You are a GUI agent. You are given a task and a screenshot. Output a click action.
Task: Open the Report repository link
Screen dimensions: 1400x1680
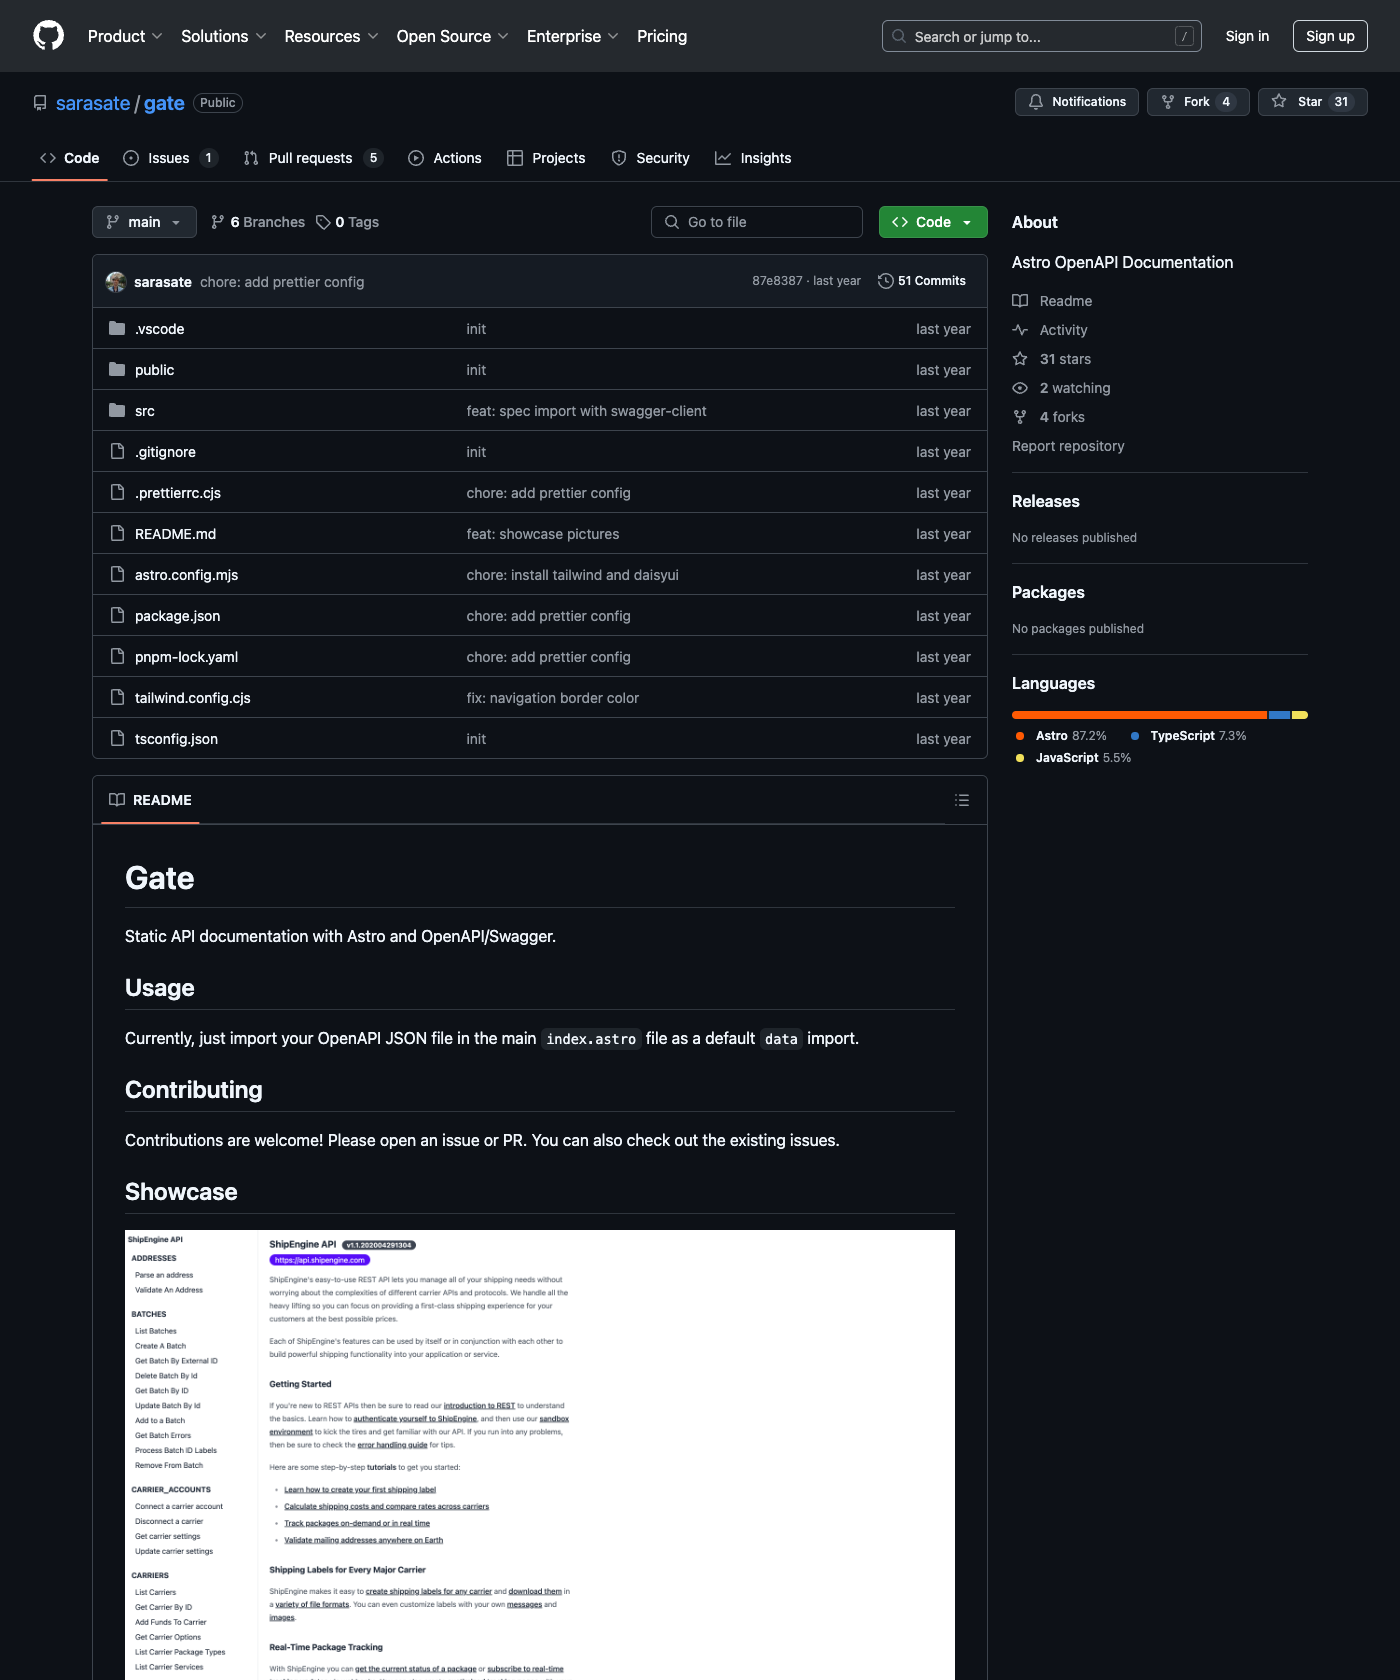(1068, 446)
